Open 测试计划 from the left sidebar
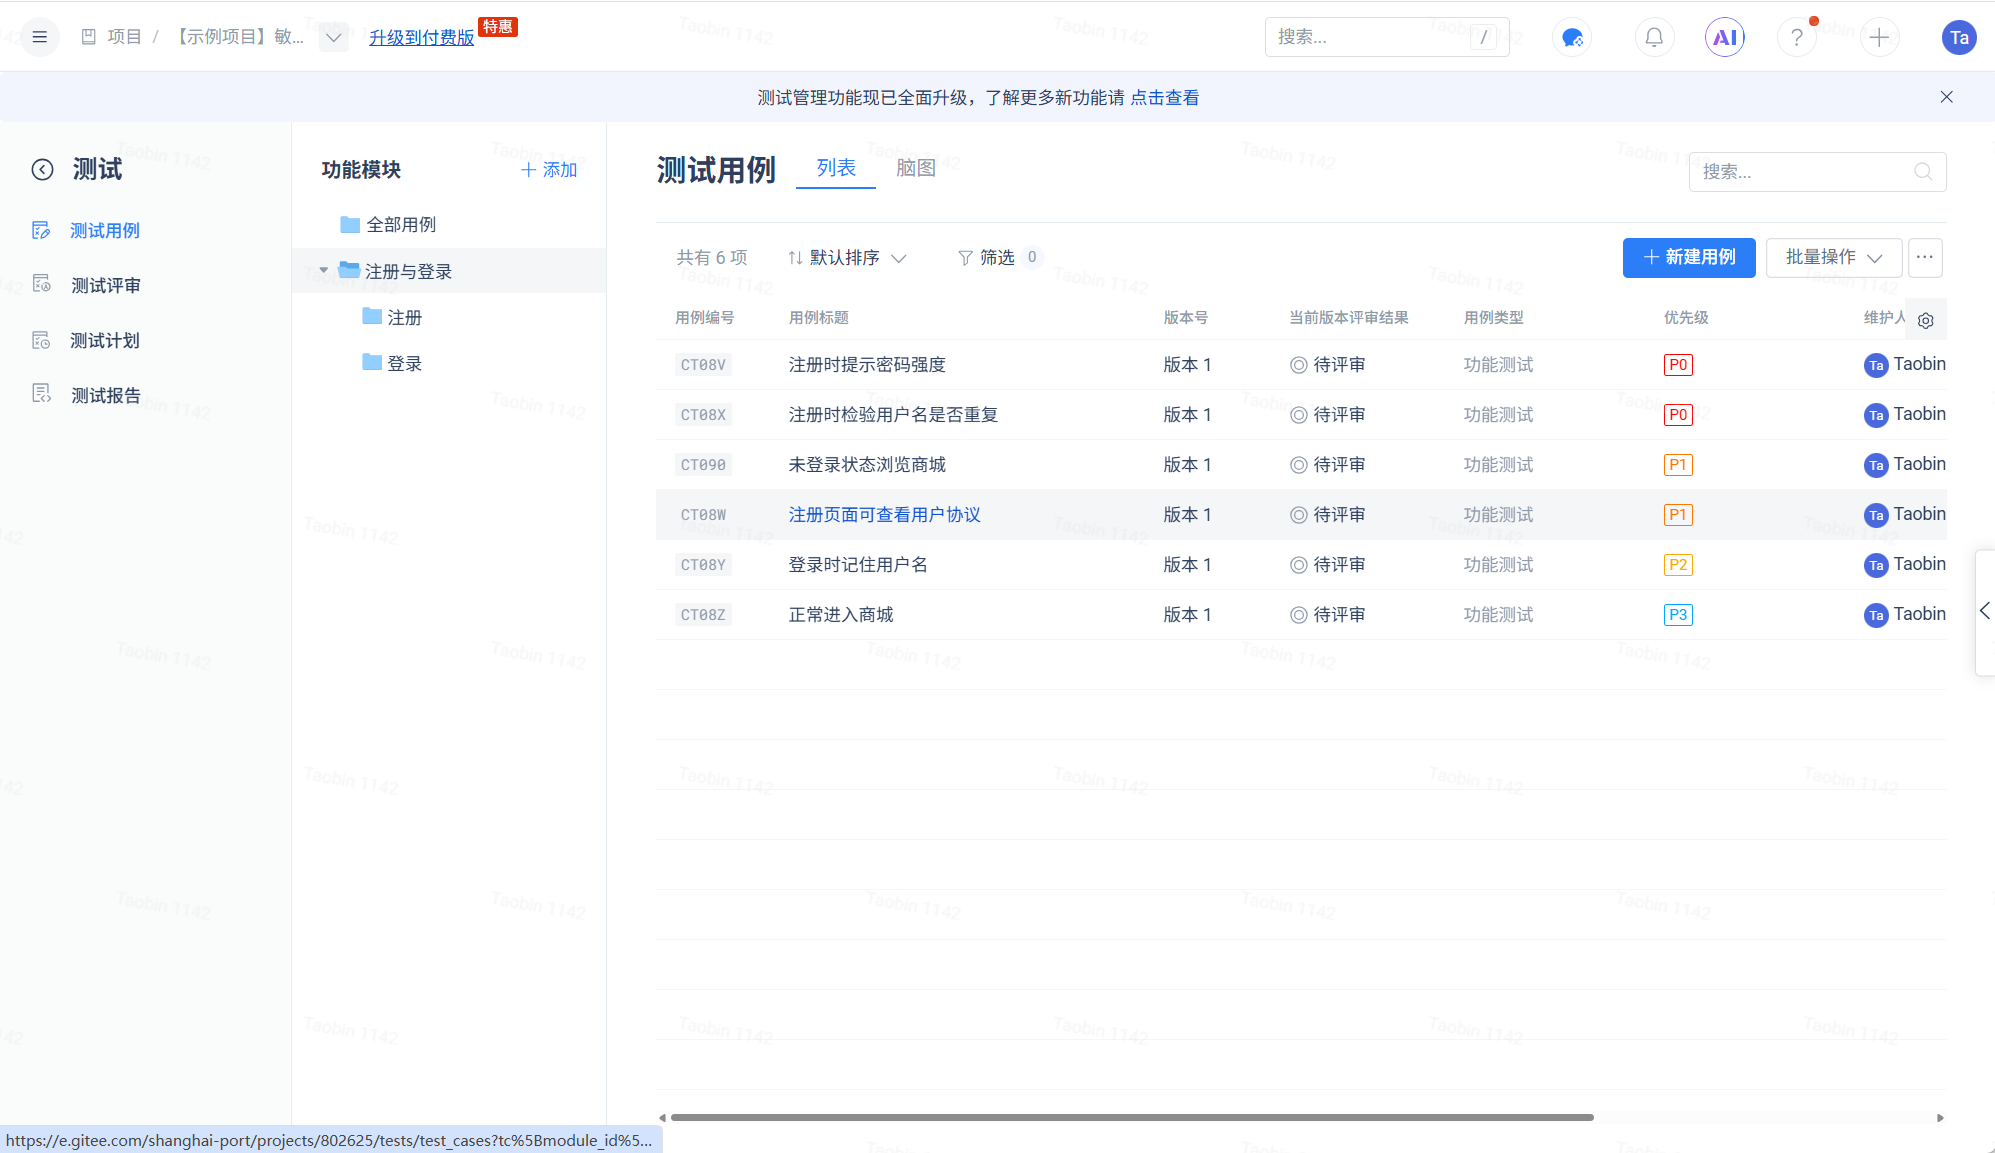 point(105,340)
